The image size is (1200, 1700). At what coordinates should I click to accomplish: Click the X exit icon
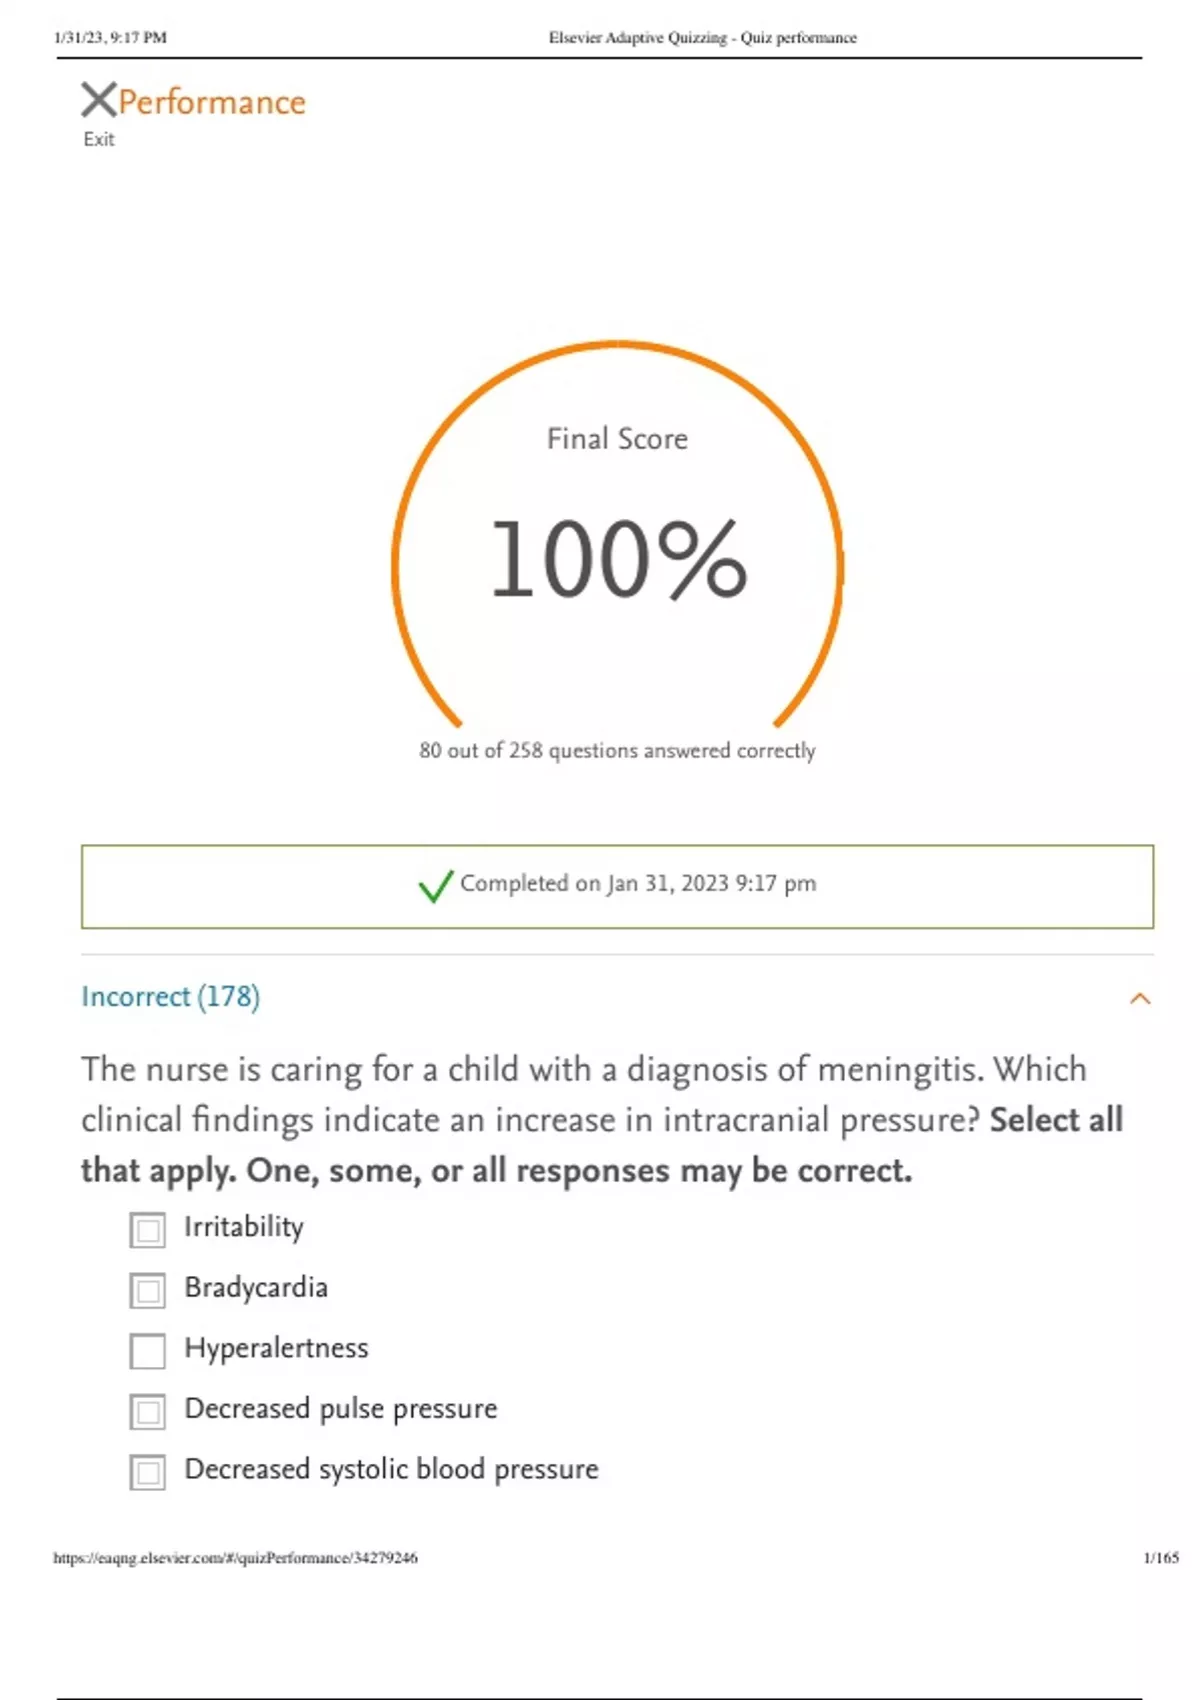(x=99, y=100)
